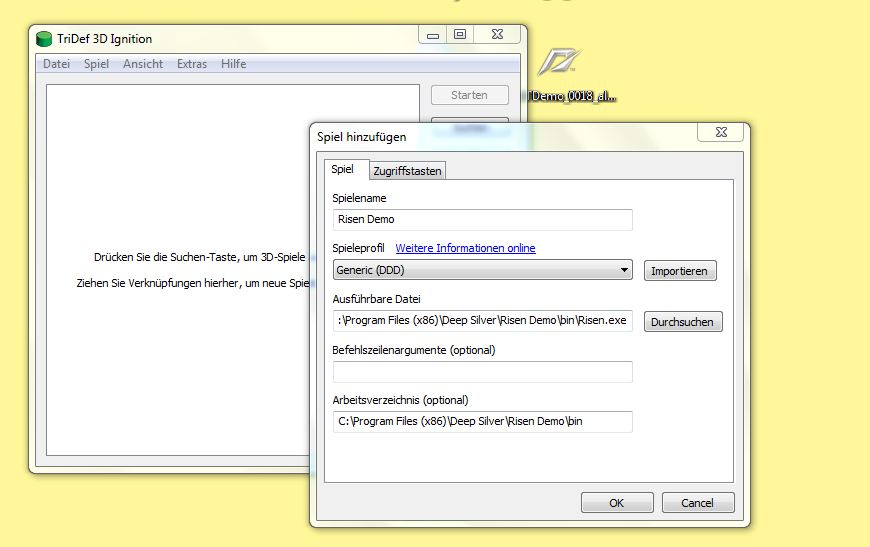Expand the Spieleprofil Generic (DDD) dropdown
This screenshot has width=870, height=547.
[x=482, y=270]
